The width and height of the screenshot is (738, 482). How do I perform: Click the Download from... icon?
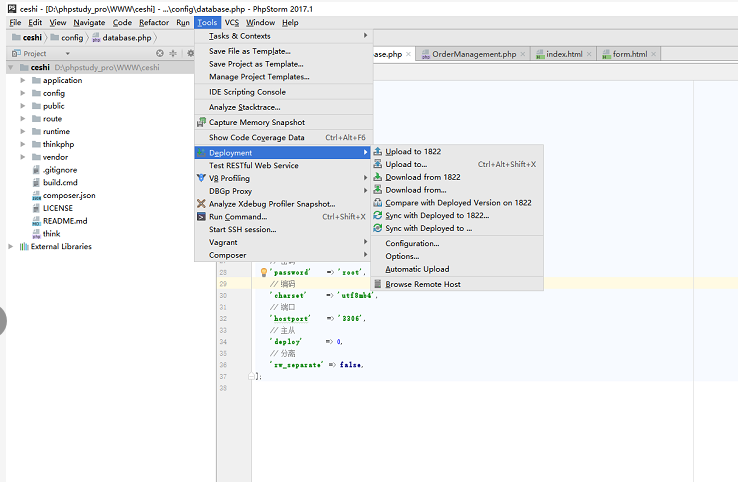(377, 190)
